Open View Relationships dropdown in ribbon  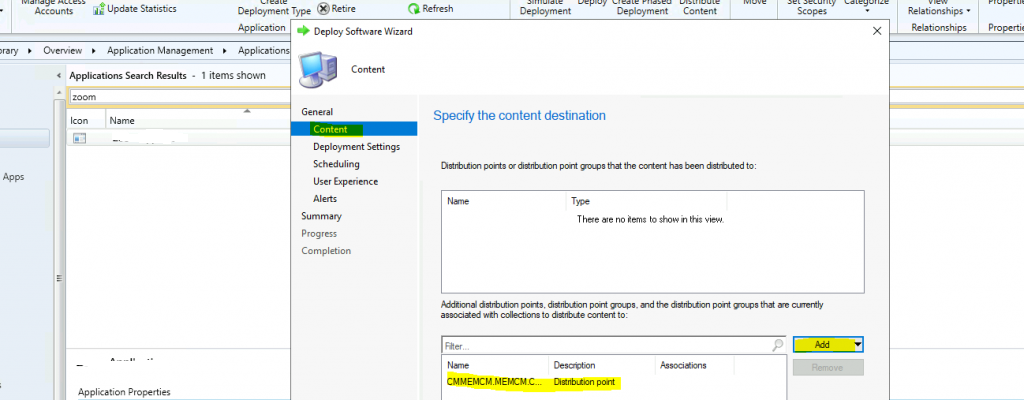click(x=939, y=8)
